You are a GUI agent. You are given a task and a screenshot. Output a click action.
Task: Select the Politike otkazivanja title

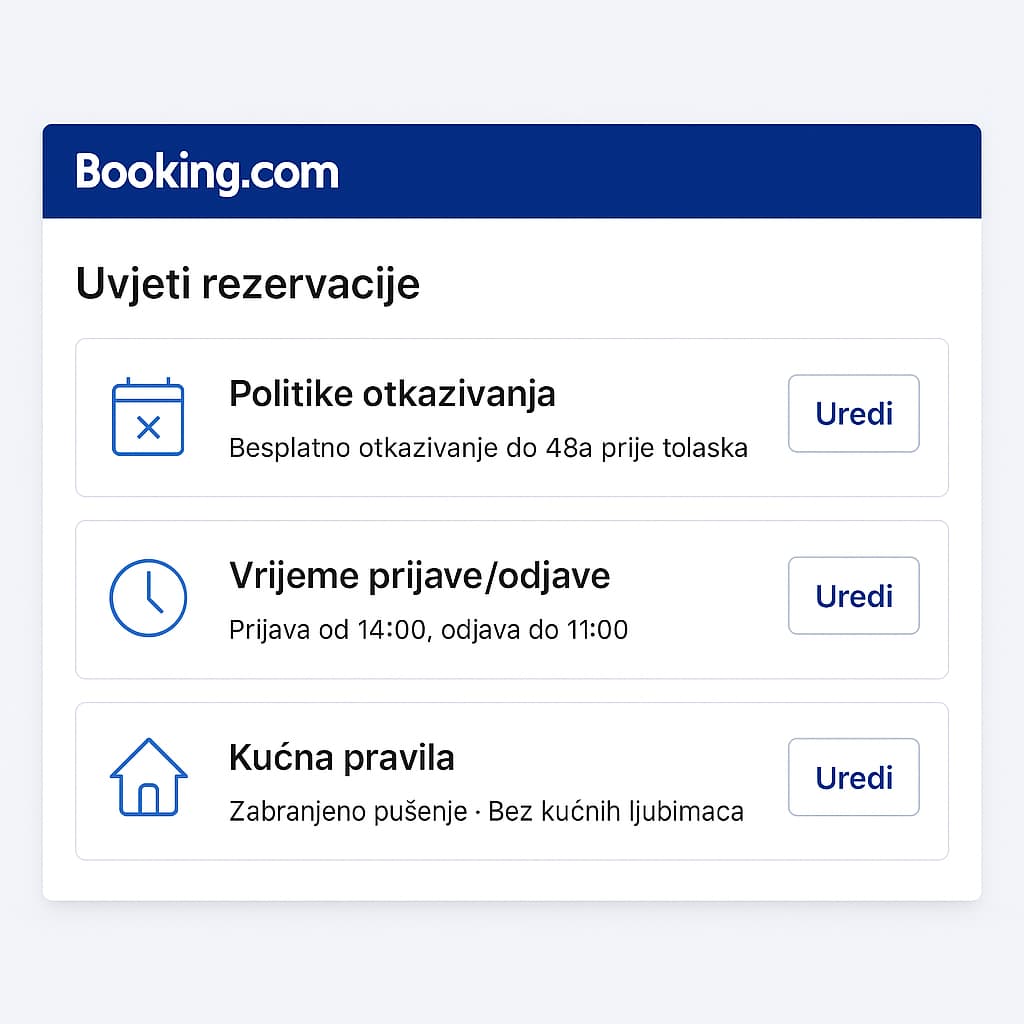[x=392, y=393]
